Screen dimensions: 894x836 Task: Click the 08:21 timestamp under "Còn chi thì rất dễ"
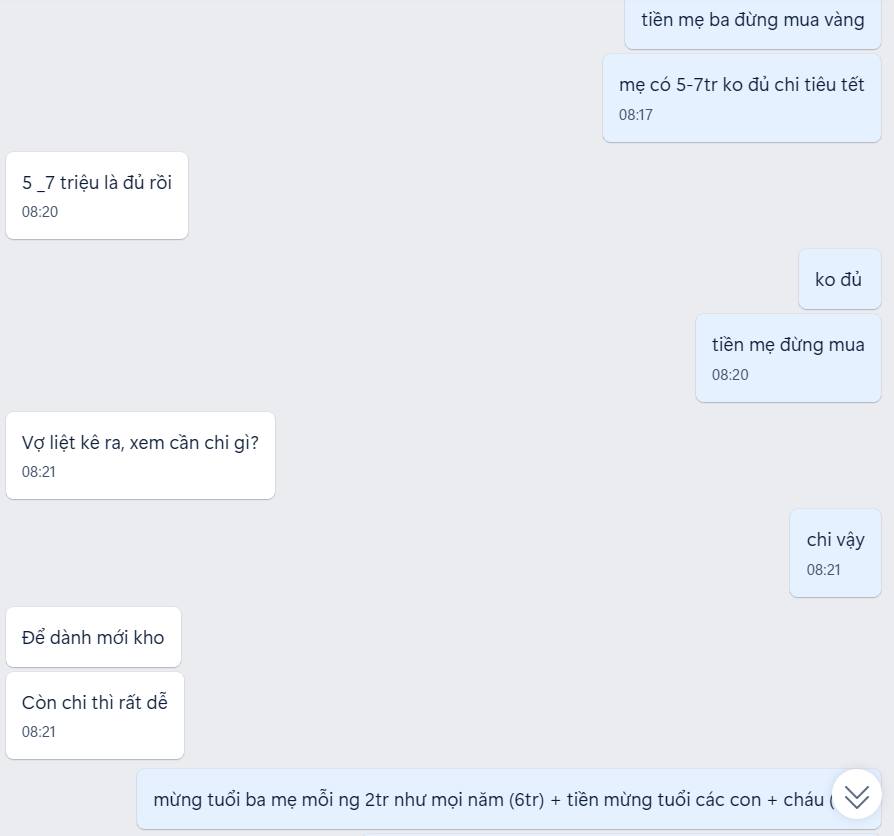pos(39,732)
